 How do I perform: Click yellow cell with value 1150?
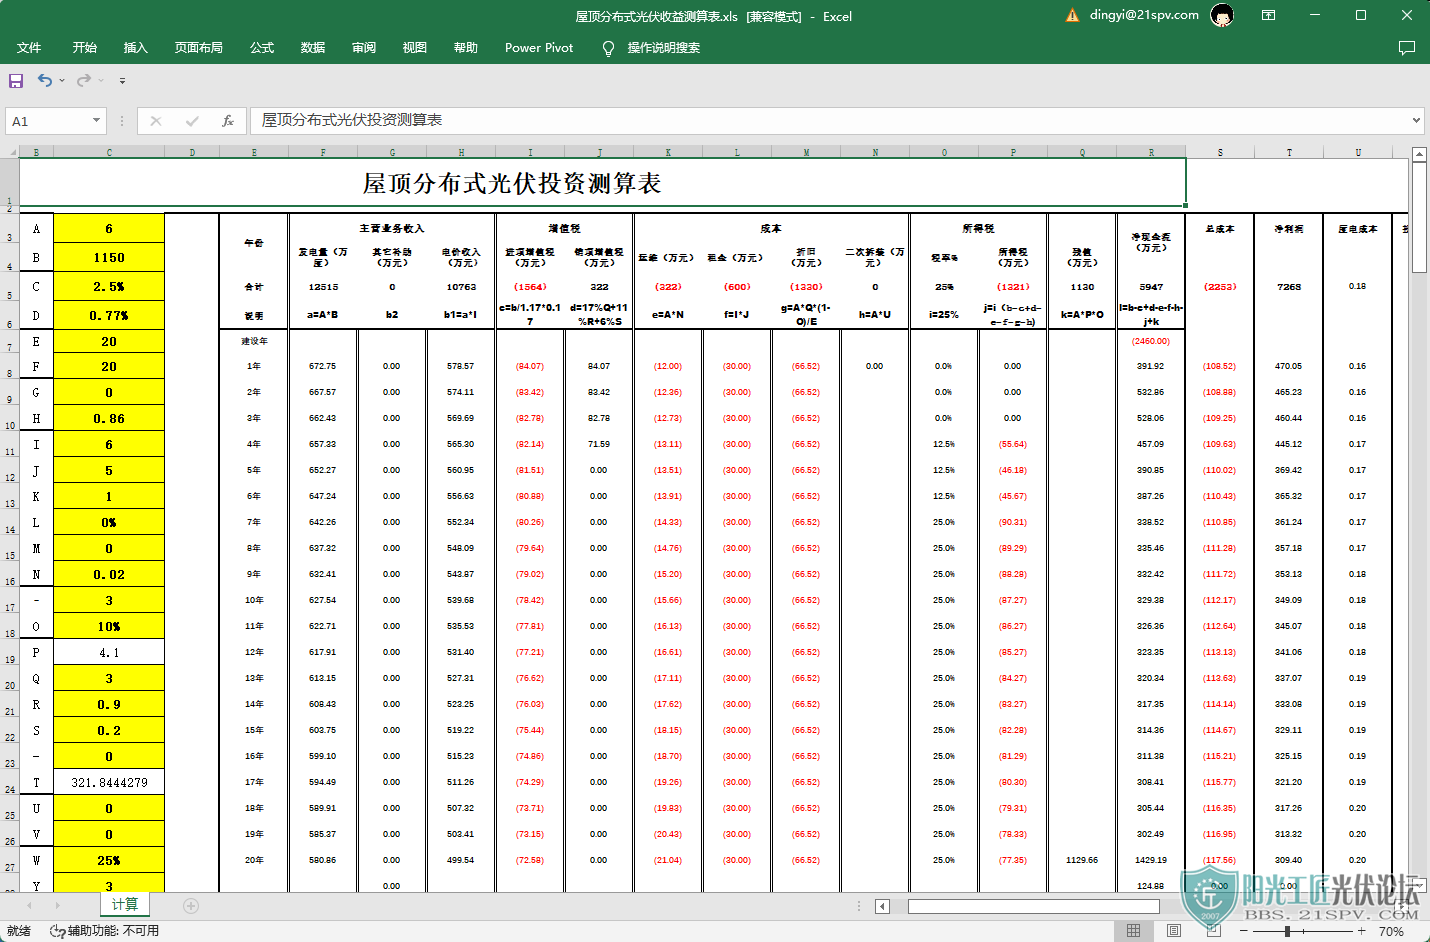(x=109, y=257)
